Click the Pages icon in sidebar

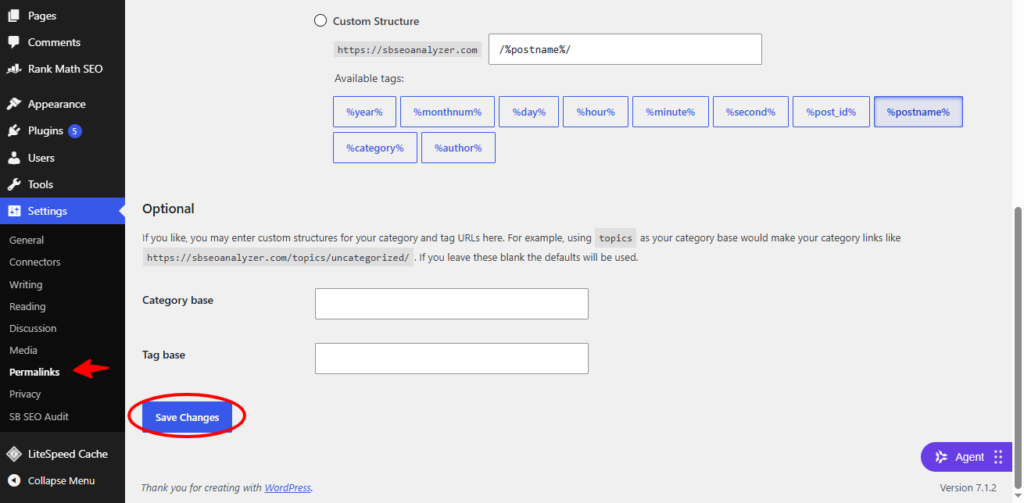(x=14, y=16)
